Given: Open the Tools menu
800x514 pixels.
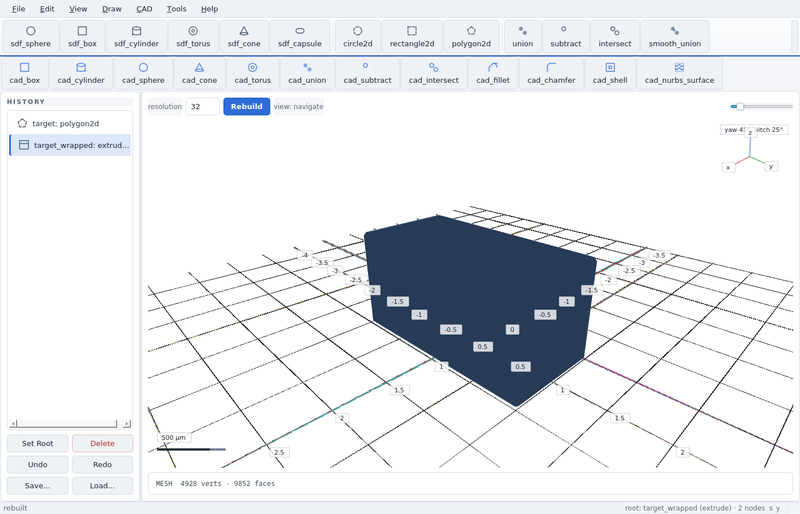Looking at the screenshot, I should (x=177, y=9).
